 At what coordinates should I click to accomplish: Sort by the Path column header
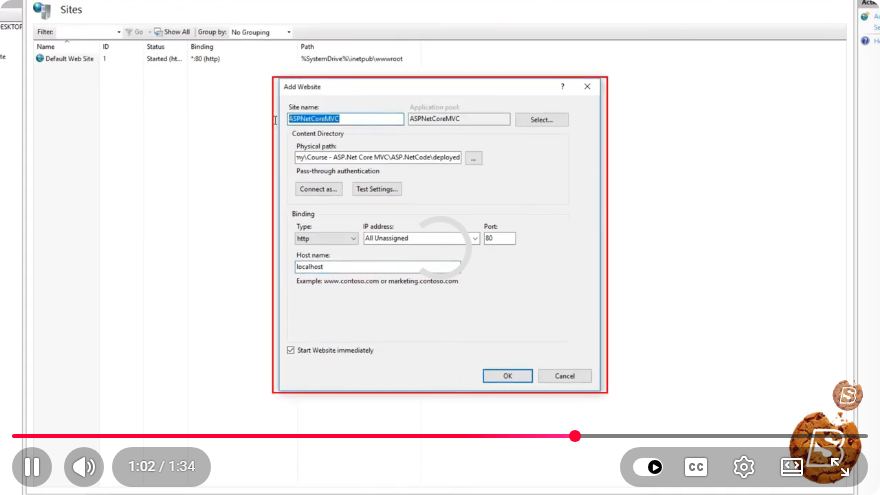tap(308, 47)
